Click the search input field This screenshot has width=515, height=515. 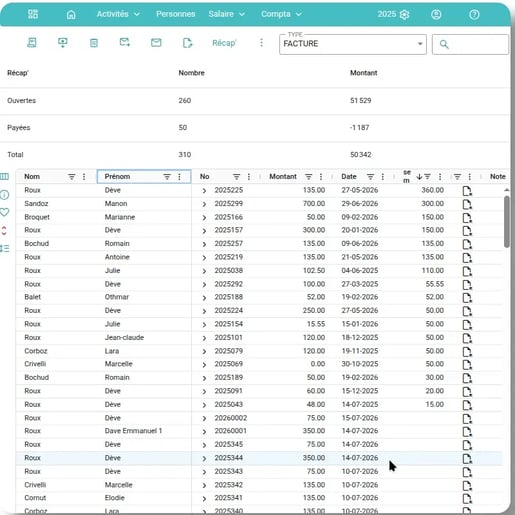click(x=470, y=44)
